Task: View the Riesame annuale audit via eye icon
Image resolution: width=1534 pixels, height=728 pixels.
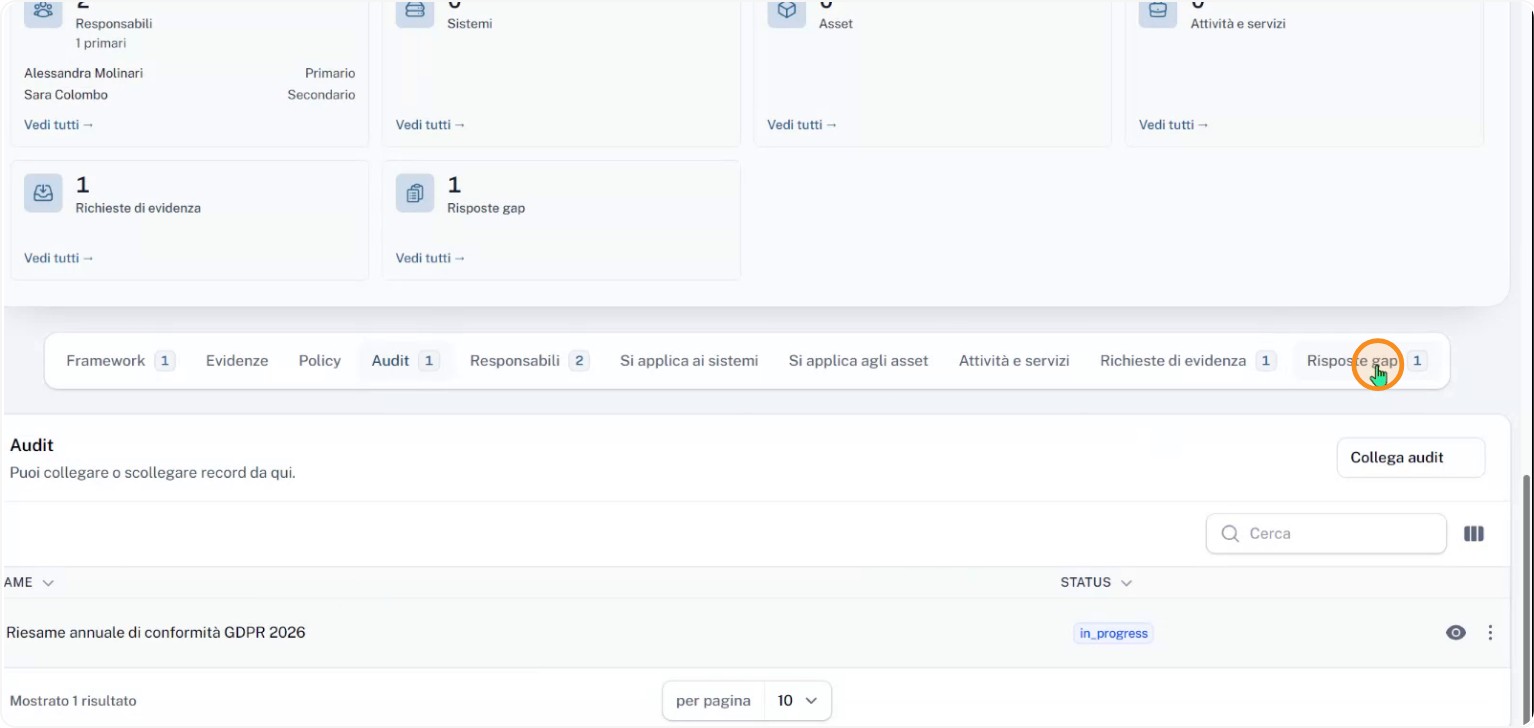Action: [x=1456, y=633]
